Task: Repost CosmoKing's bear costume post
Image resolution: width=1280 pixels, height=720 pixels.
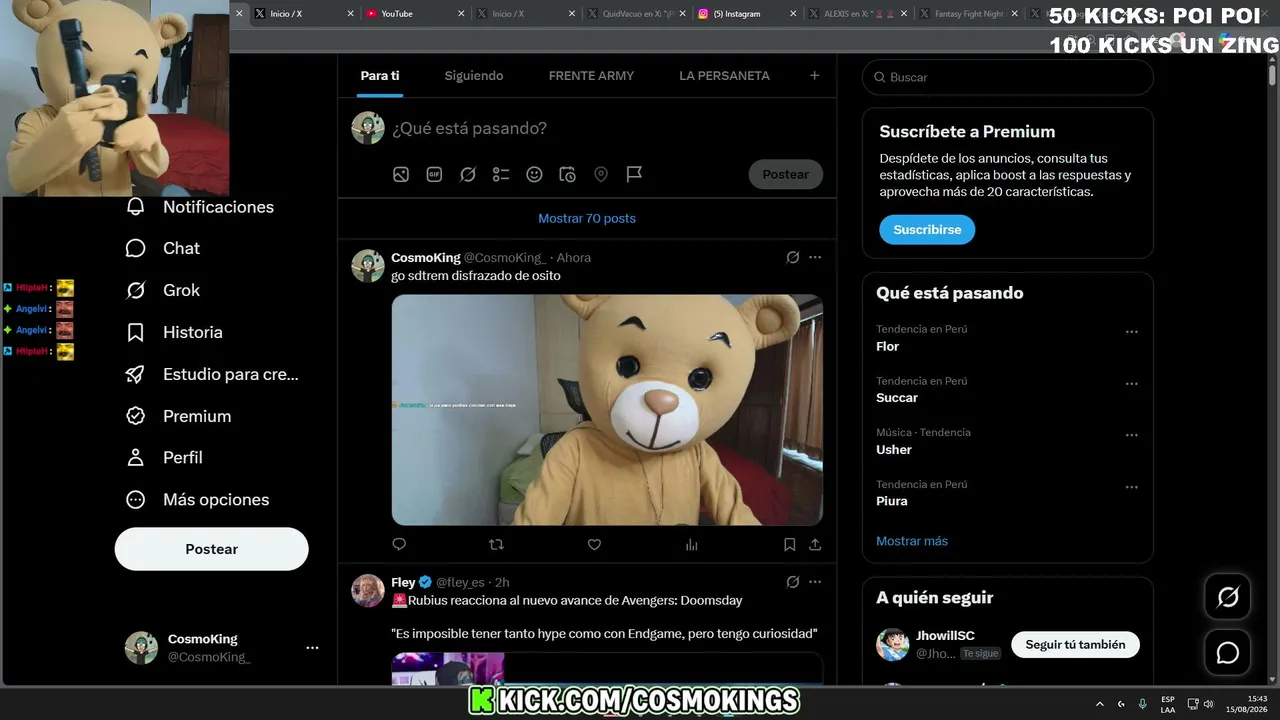Action: tap(496, 544)
